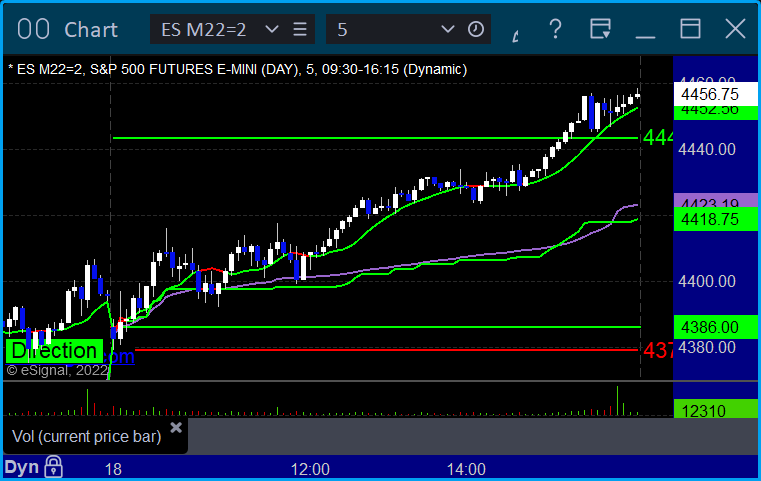Click the 4400.00 price scale value
This screenshot has height=481, width=761.
[x=707, y=282]
